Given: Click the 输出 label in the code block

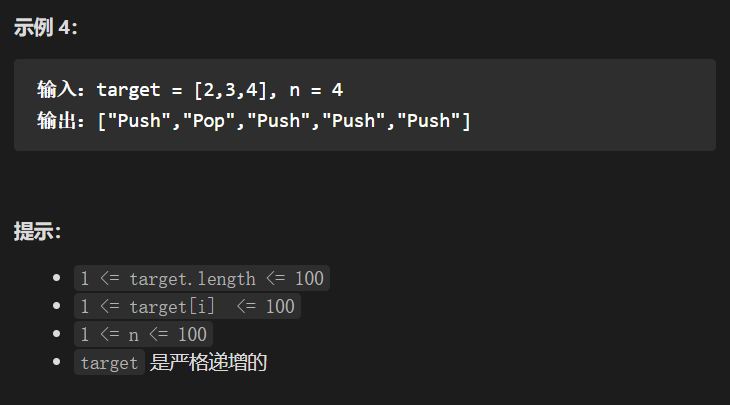Looking at the screenshot, I should pyautogui.click(x=55, y=121).
